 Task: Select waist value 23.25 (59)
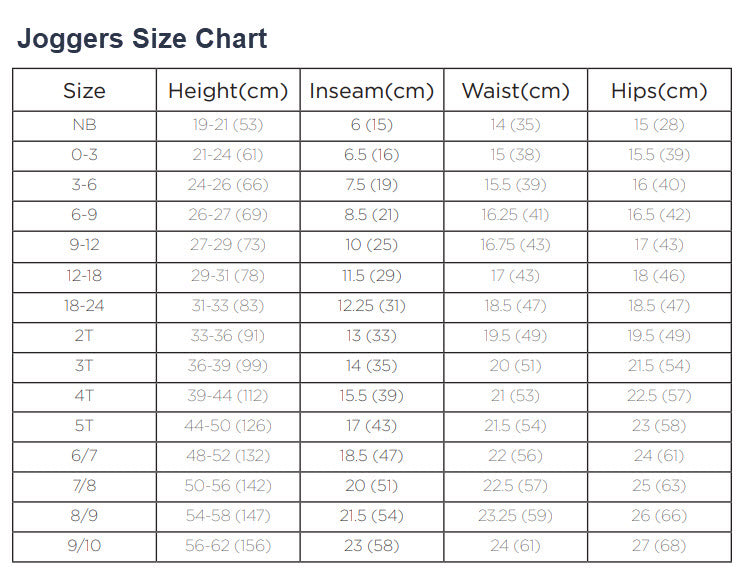tap(515, 516)
